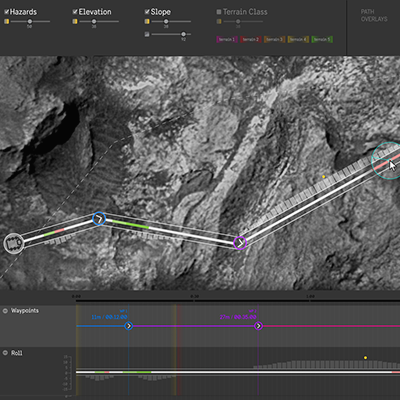Click the yellow dot on Roll graph
This screenshot has width=400, height=400.
point(366,358)
